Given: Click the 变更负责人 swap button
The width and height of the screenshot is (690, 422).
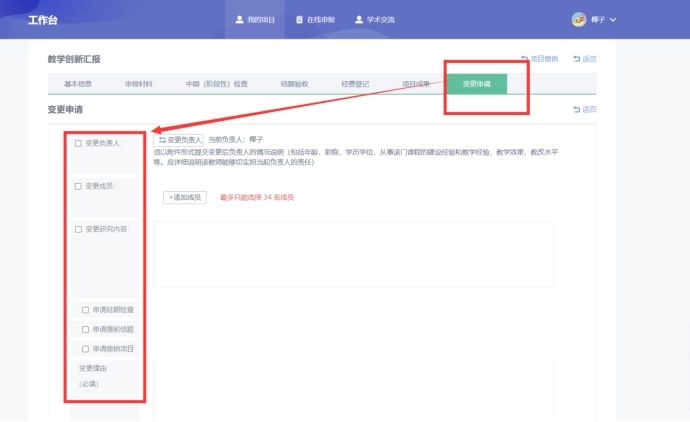Looking at the screenshot, I should pyautogui.click(x=180, y=140).
